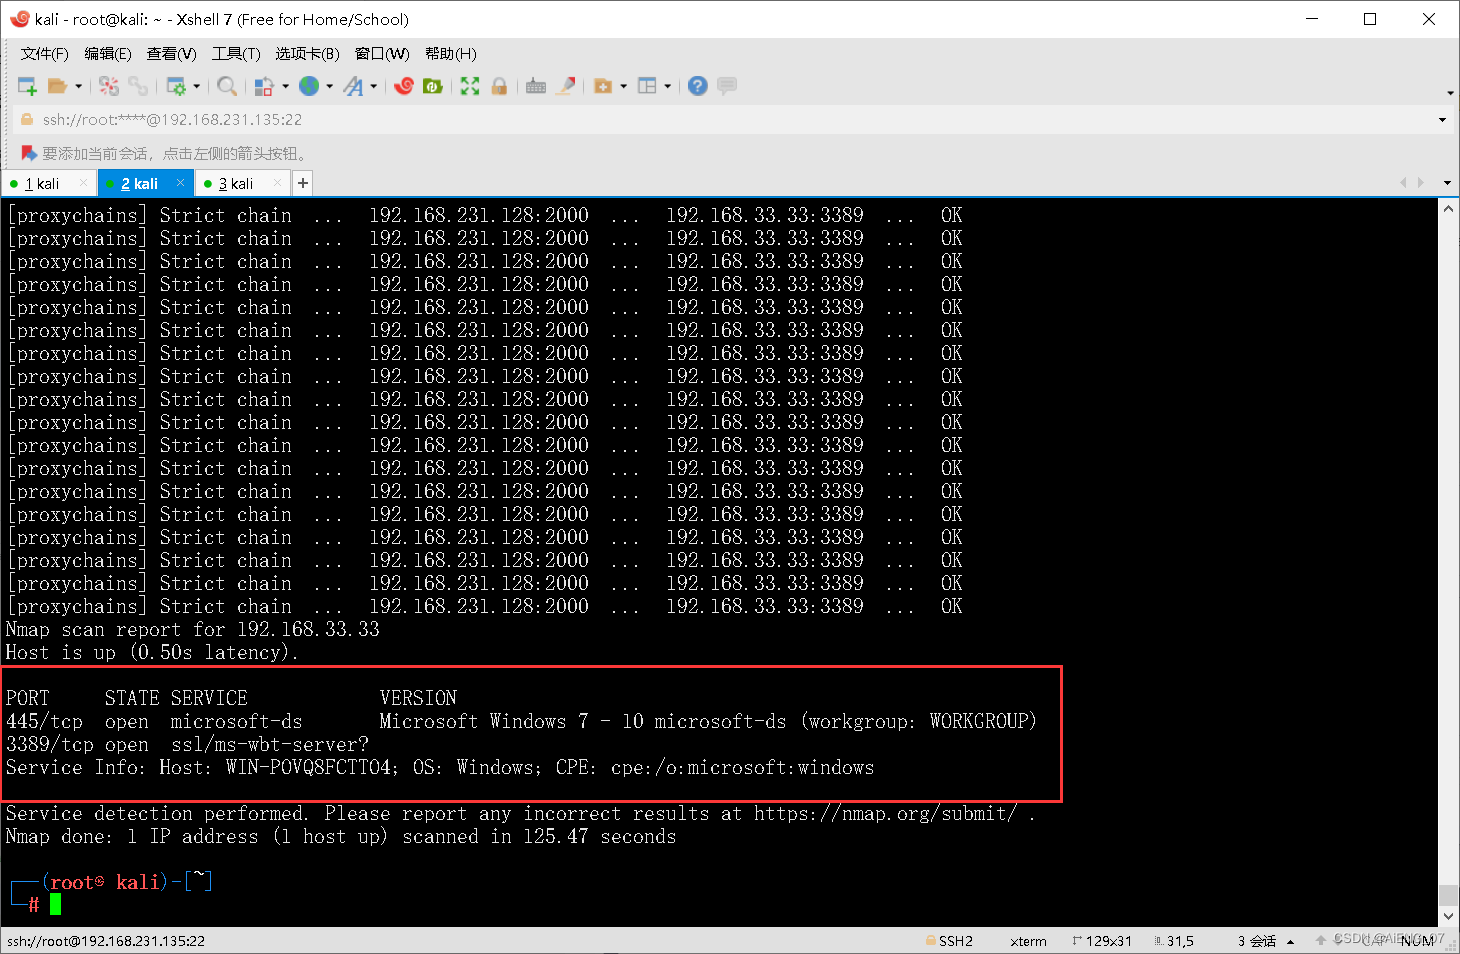The width and height of the screenshot is (1460, 954).
Task: Click the vertical scrollbar thumb
Action: click(1448, 894)
